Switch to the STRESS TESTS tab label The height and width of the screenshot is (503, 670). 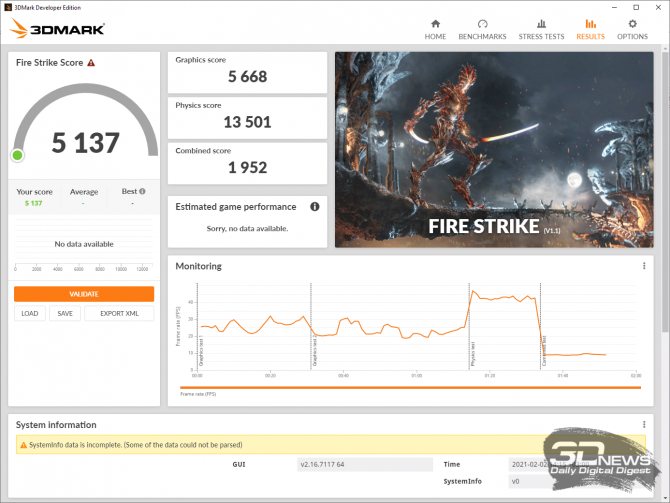coord(541,37)
